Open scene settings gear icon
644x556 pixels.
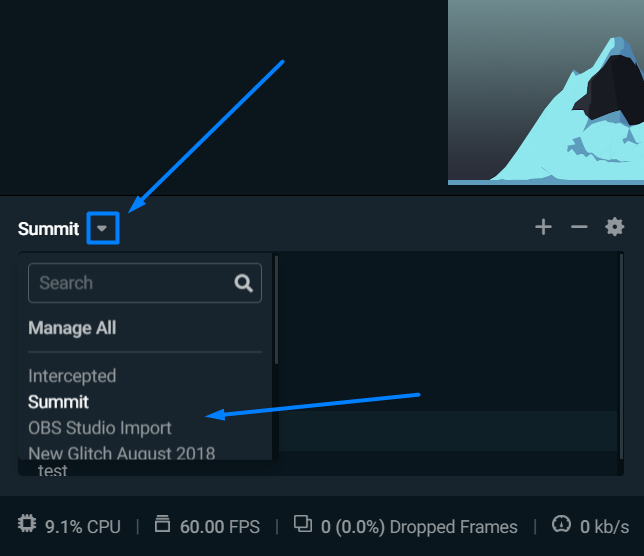[614, 227]
